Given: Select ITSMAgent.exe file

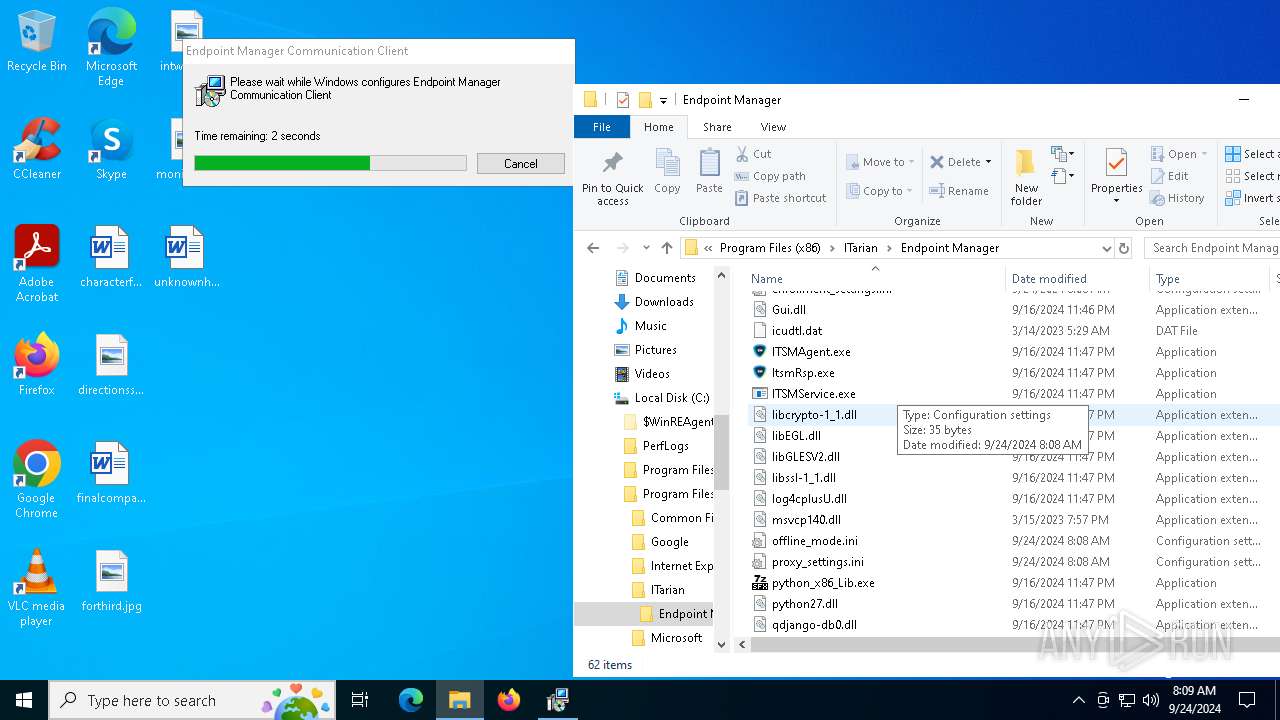Looking at the screenshot, I should click(x=811, y=352).
